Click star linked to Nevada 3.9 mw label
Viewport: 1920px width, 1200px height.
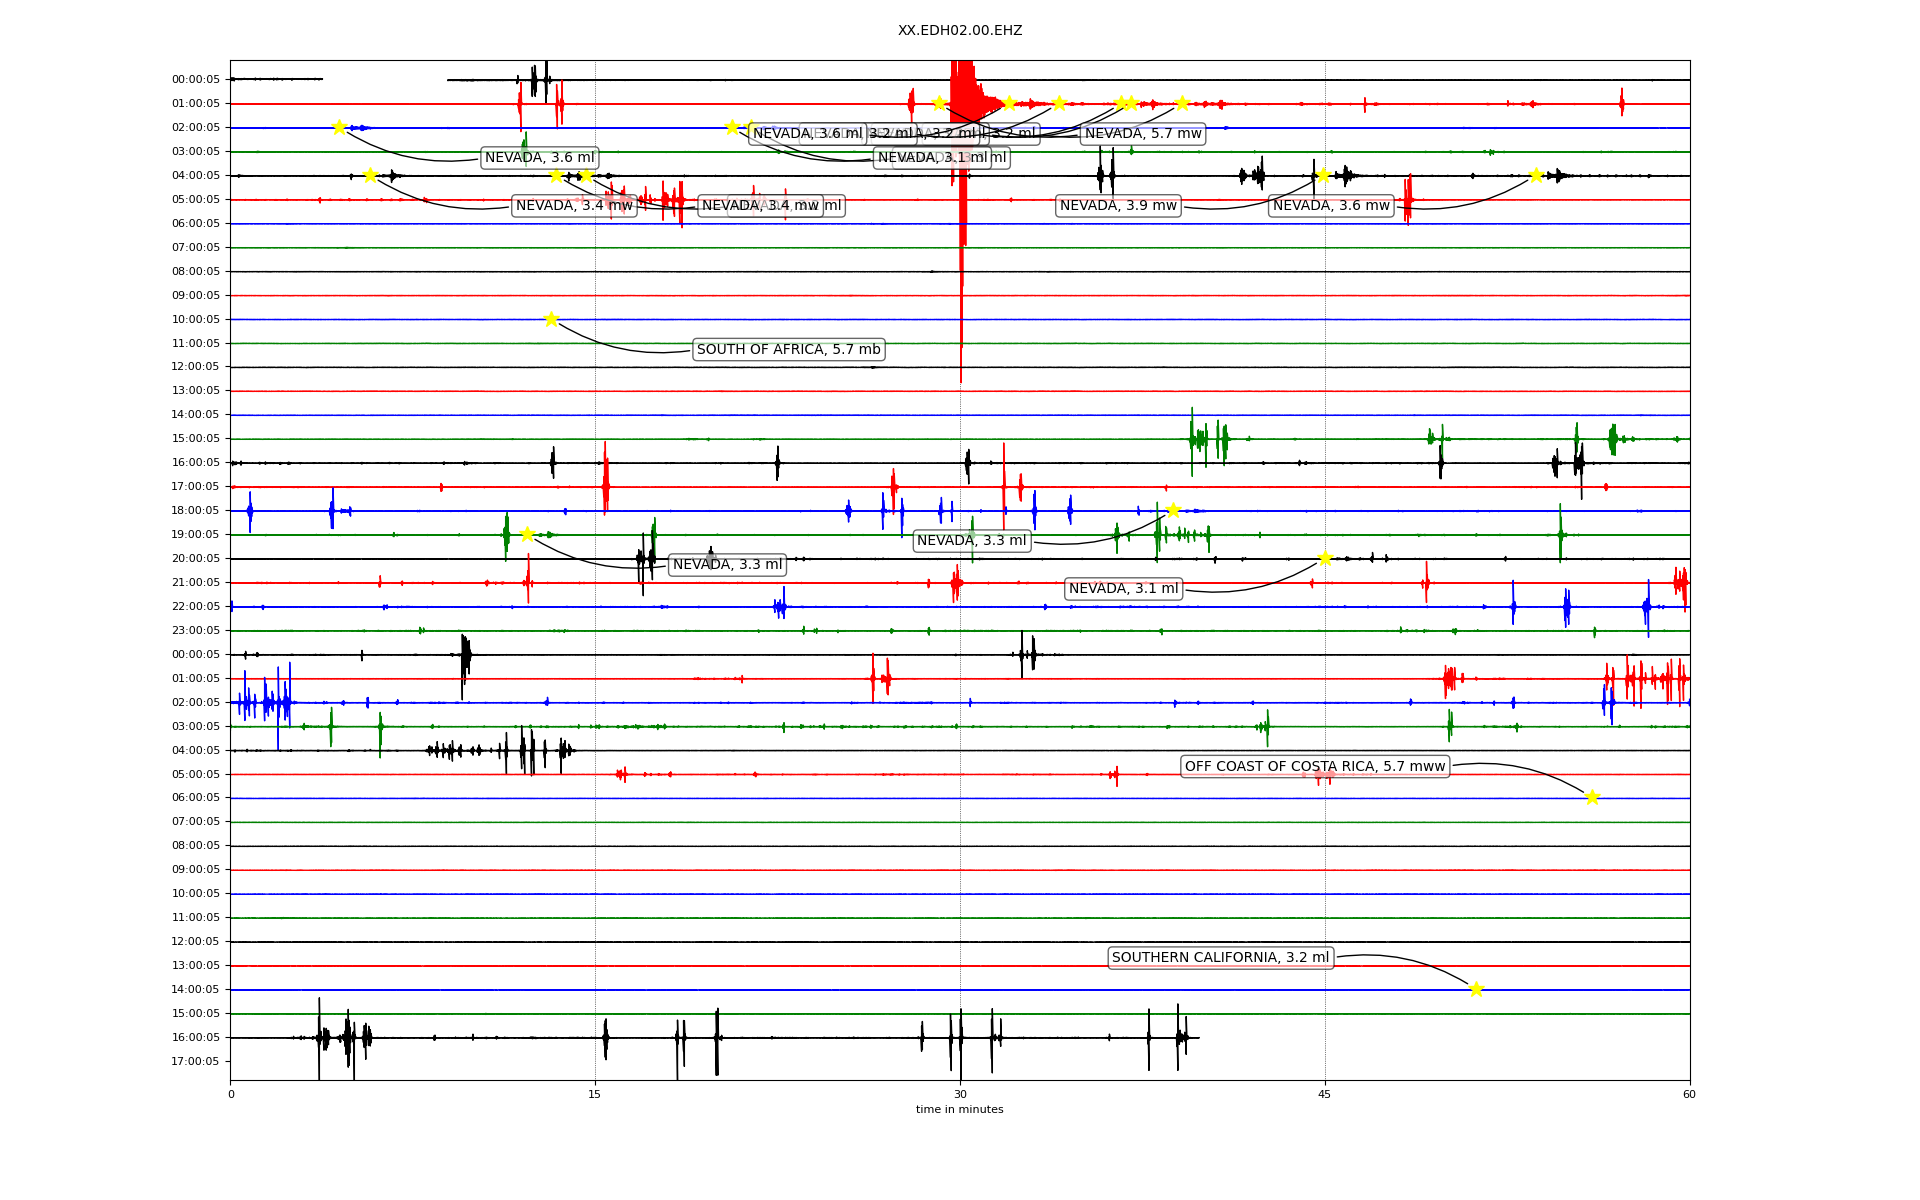[1323, 175]
